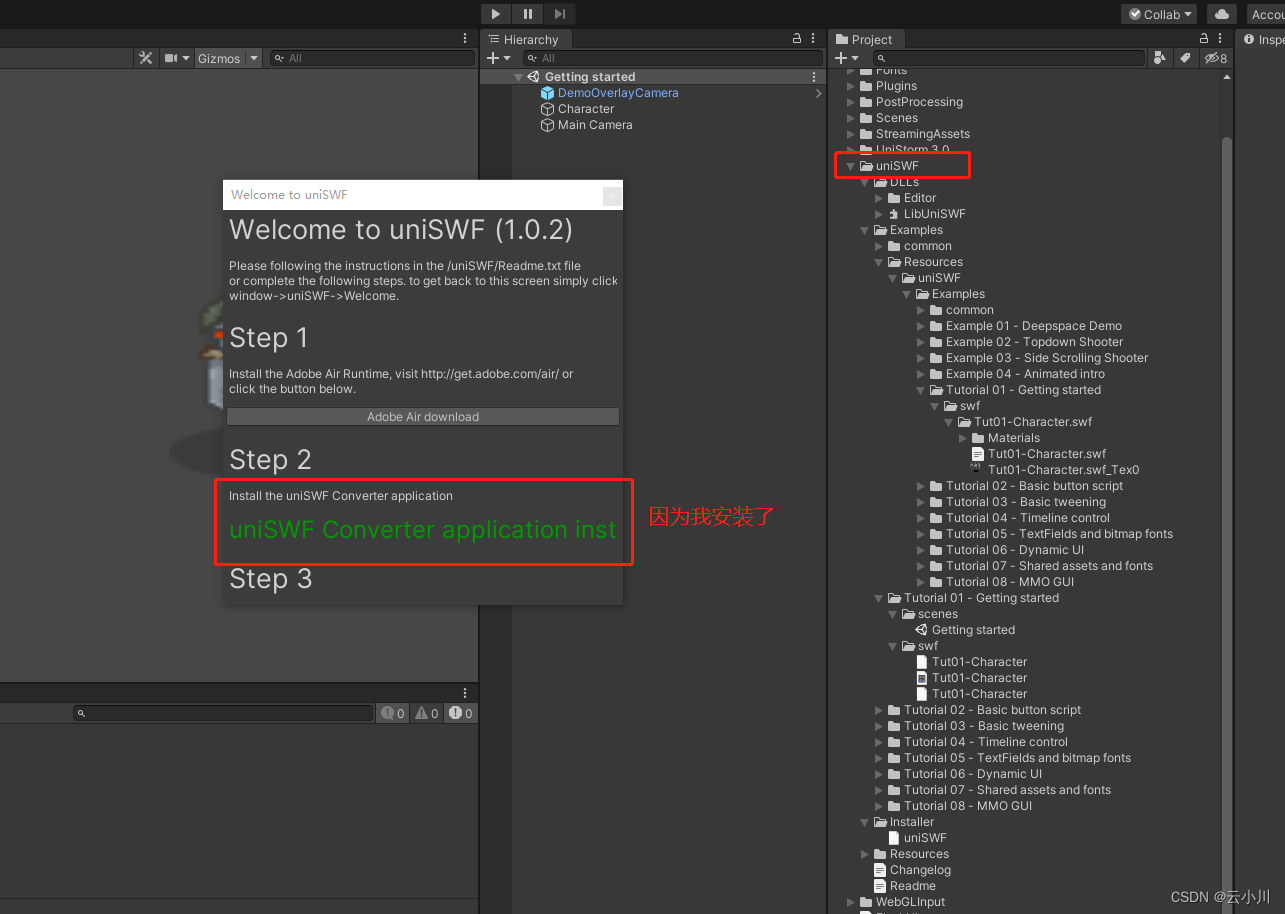The height and width of the screenshot is (914, 1285).
Task: Expand the StreamingAssets folder
Action: (851, 134)
